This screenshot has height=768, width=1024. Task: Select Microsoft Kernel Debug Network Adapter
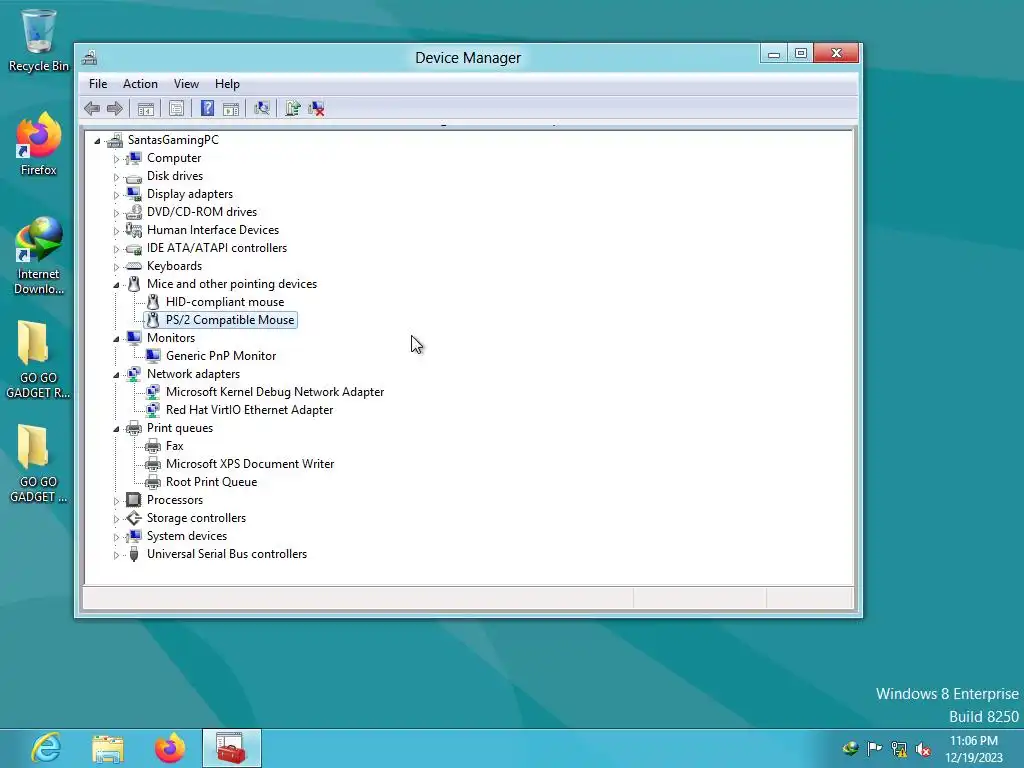click(275, 392)
